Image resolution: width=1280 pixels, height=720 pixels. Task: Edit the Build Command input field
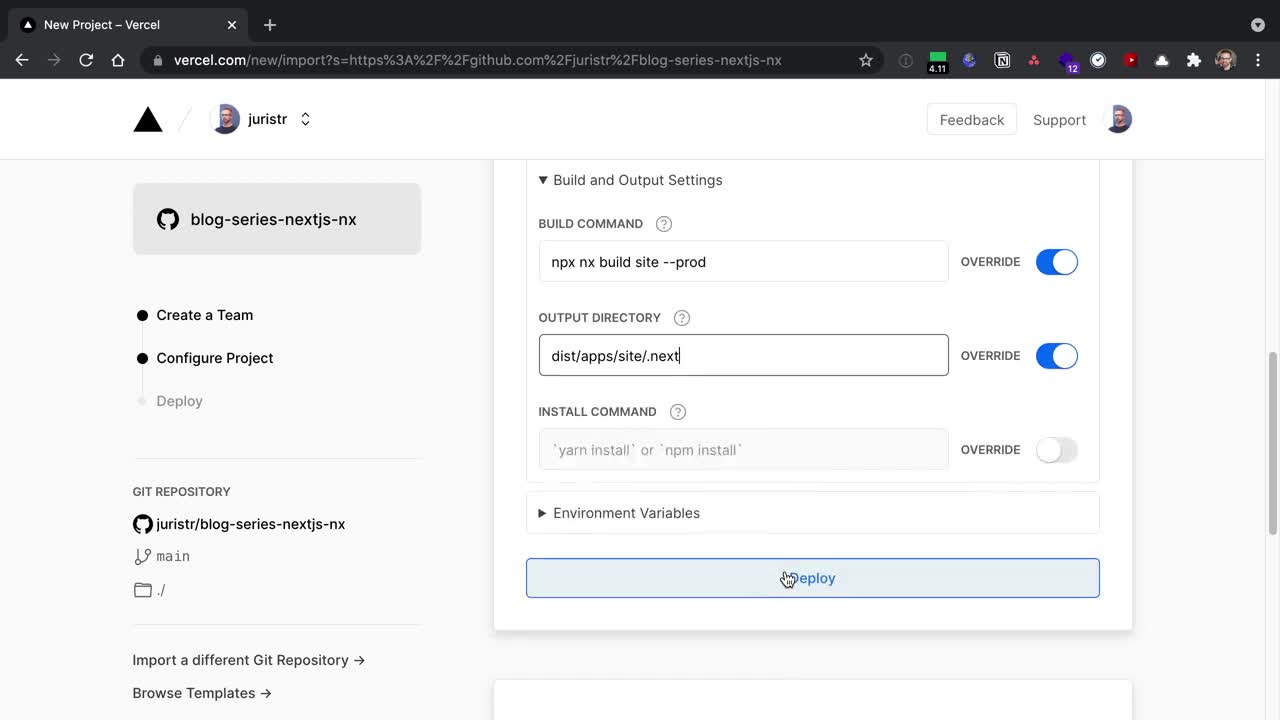pos(743,262)
